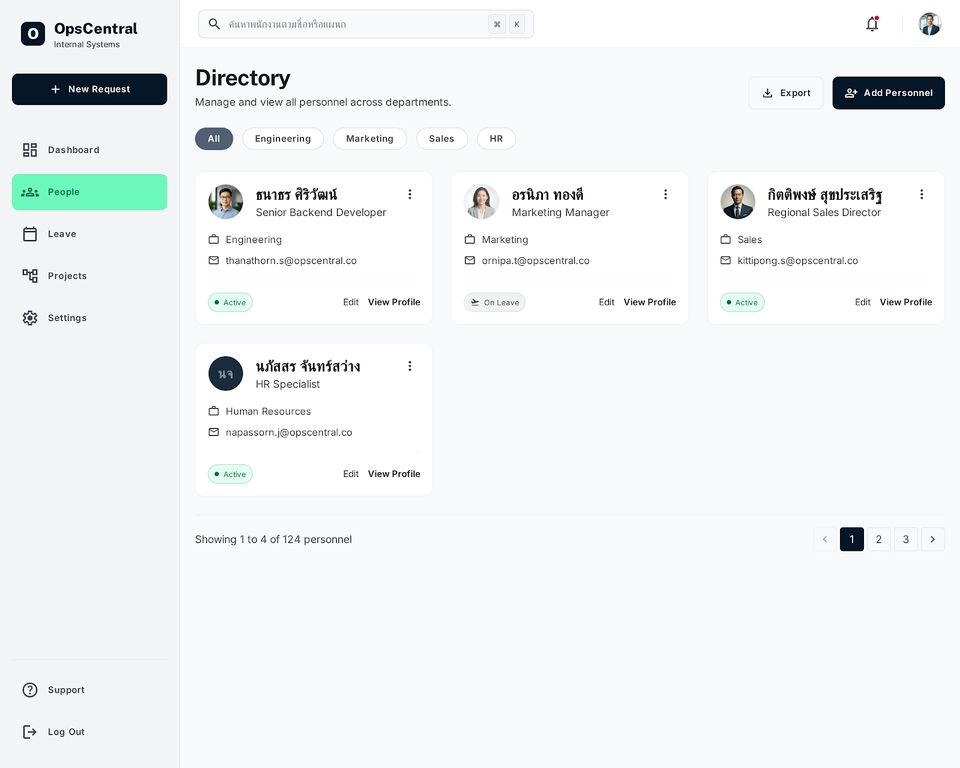960x768 pixels.
Task: Edit the Marketing Manager card
Action: [x=607, y=302]
